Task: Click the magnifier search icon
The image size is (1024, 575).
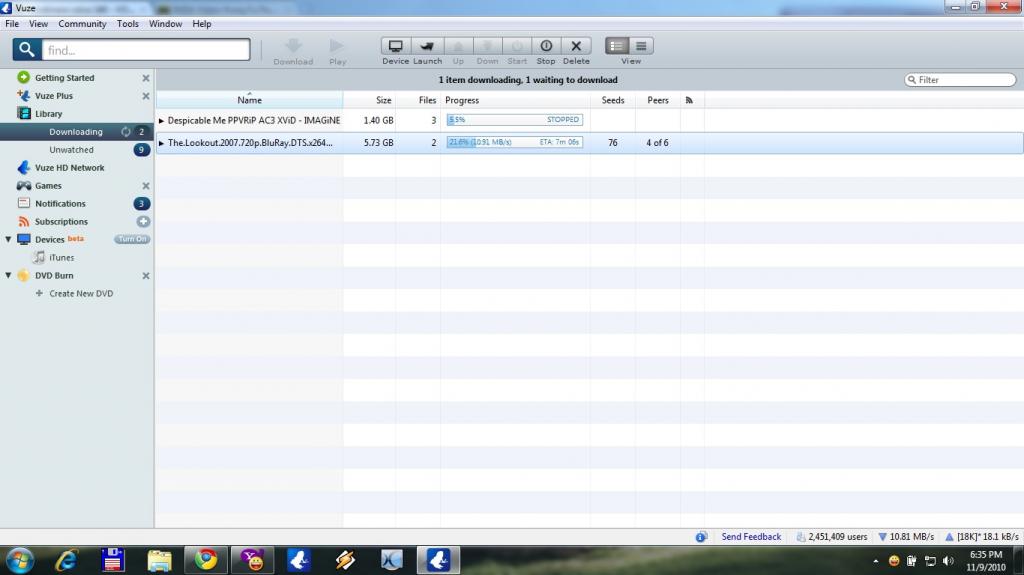Action: click(27, 50)
